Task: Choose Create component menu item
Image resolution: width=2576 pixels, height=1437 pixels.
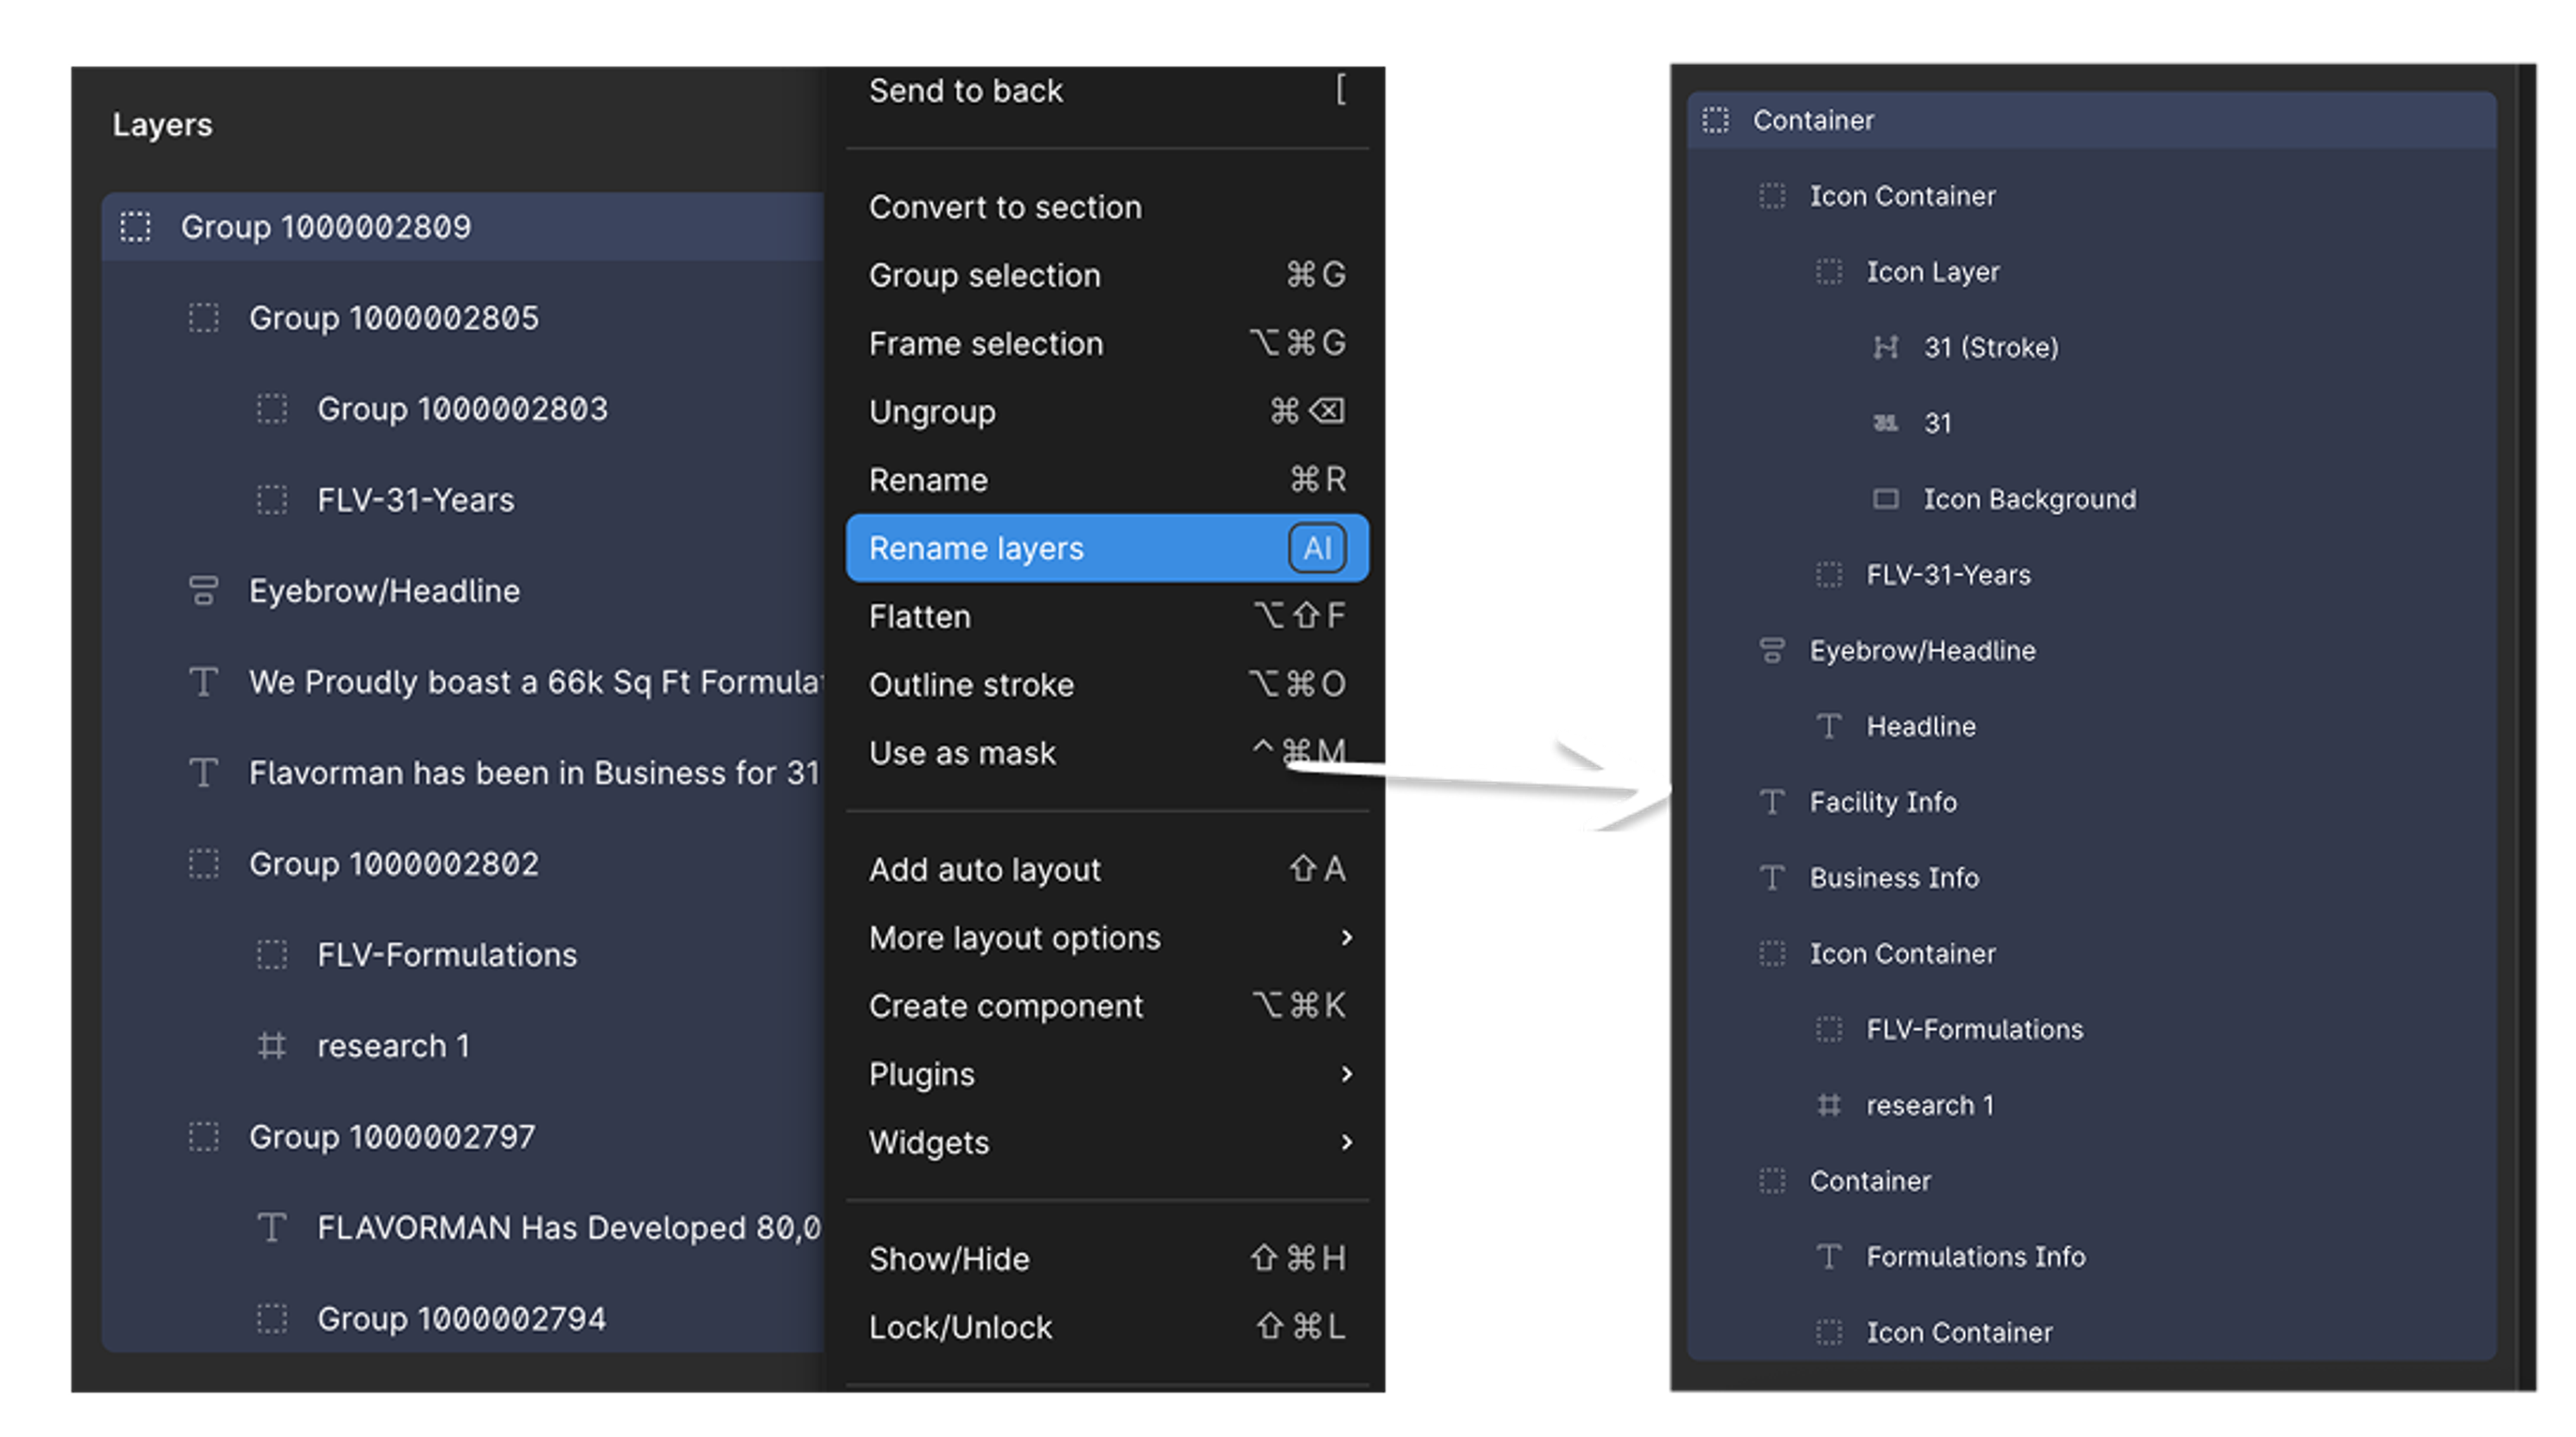Action: click(x=1107, y=1006)
